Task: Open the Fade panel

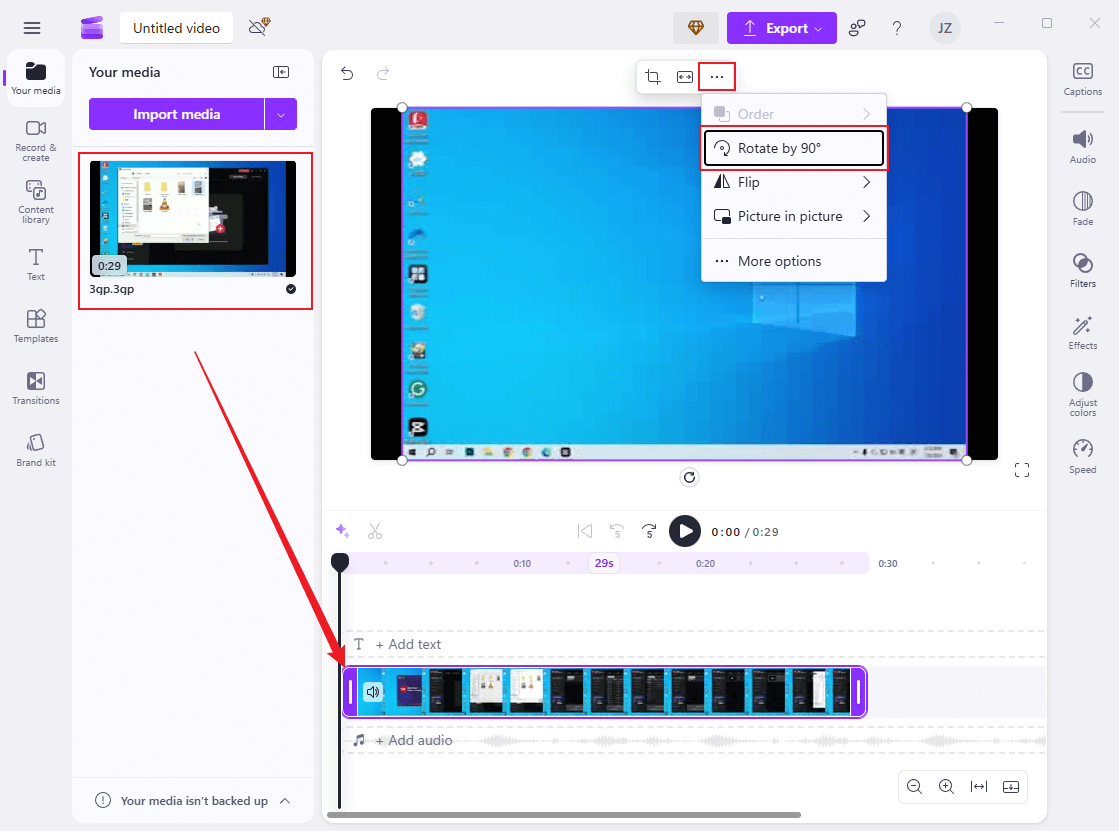Action: [1083, 208]
